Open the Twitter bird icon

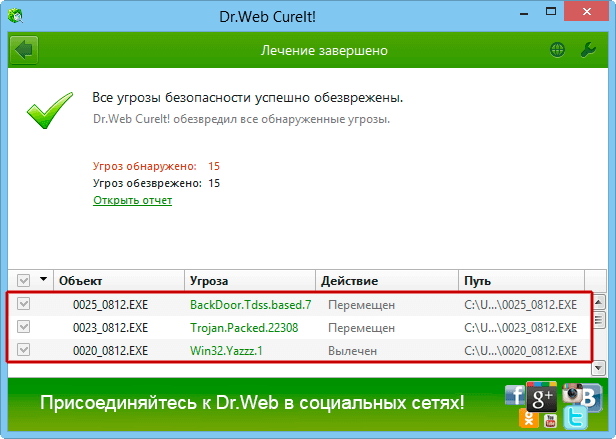575,418
